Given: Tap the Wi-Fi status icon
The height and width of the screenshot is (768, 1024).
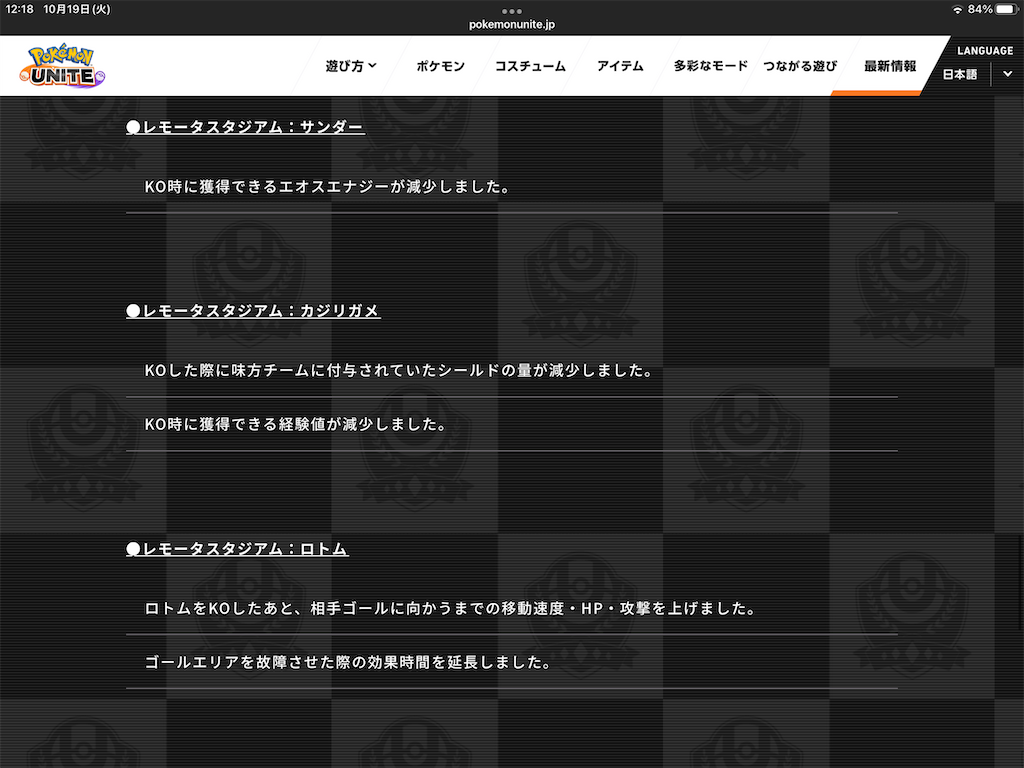Looking at the screenshot, I should coord(957,9).
